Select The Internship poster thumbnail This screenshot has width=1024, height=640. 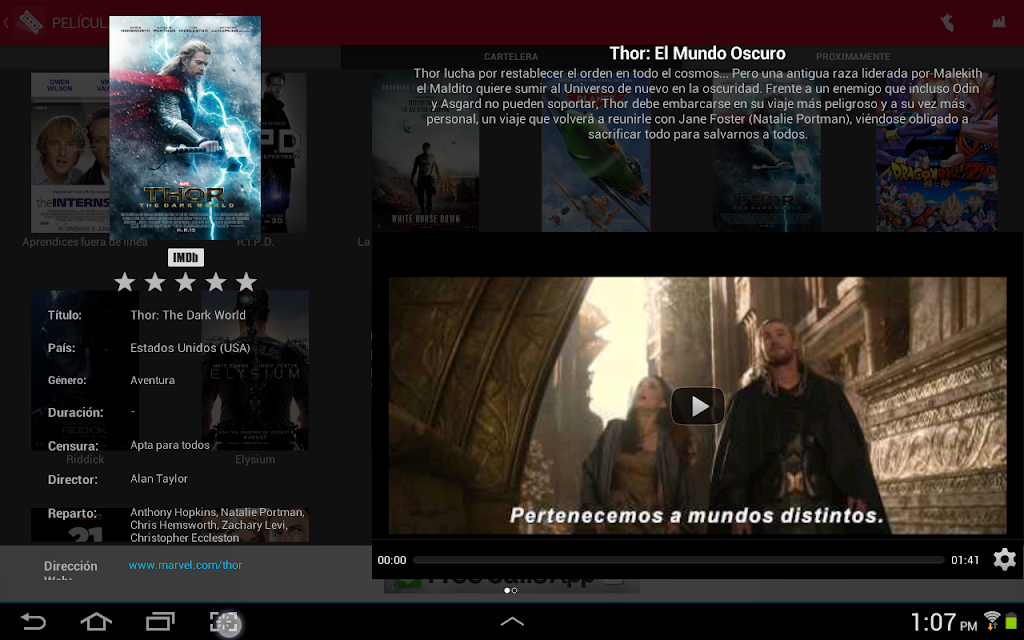tap(70, 152)
